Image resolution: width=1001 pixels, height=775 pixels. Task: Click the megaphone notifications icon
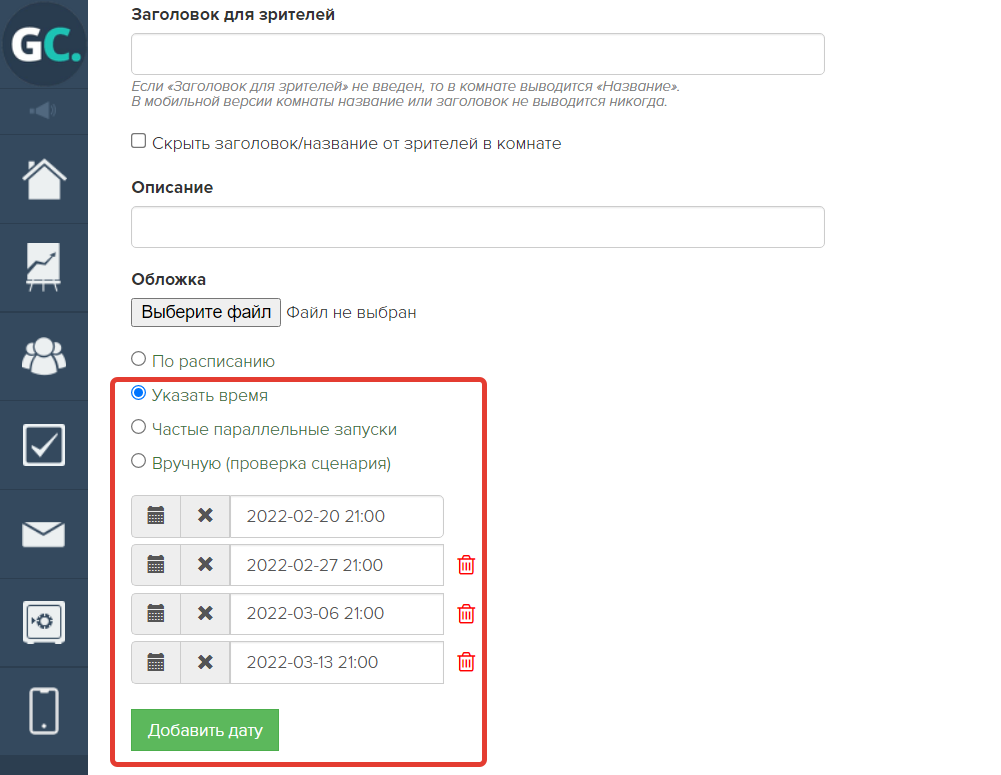coord(43,111)
